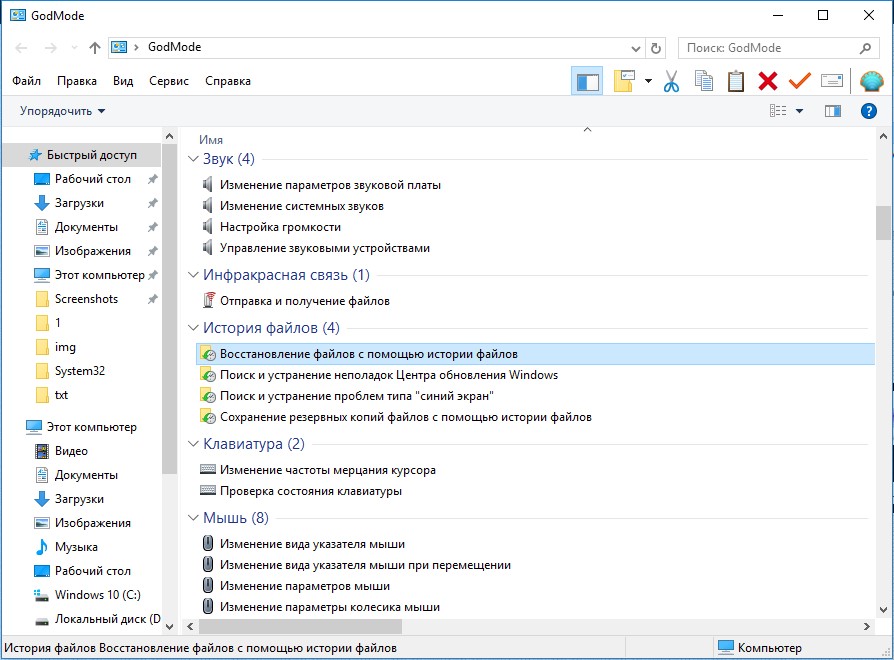Open the recent locations dropdown arrow

point(74,48)
